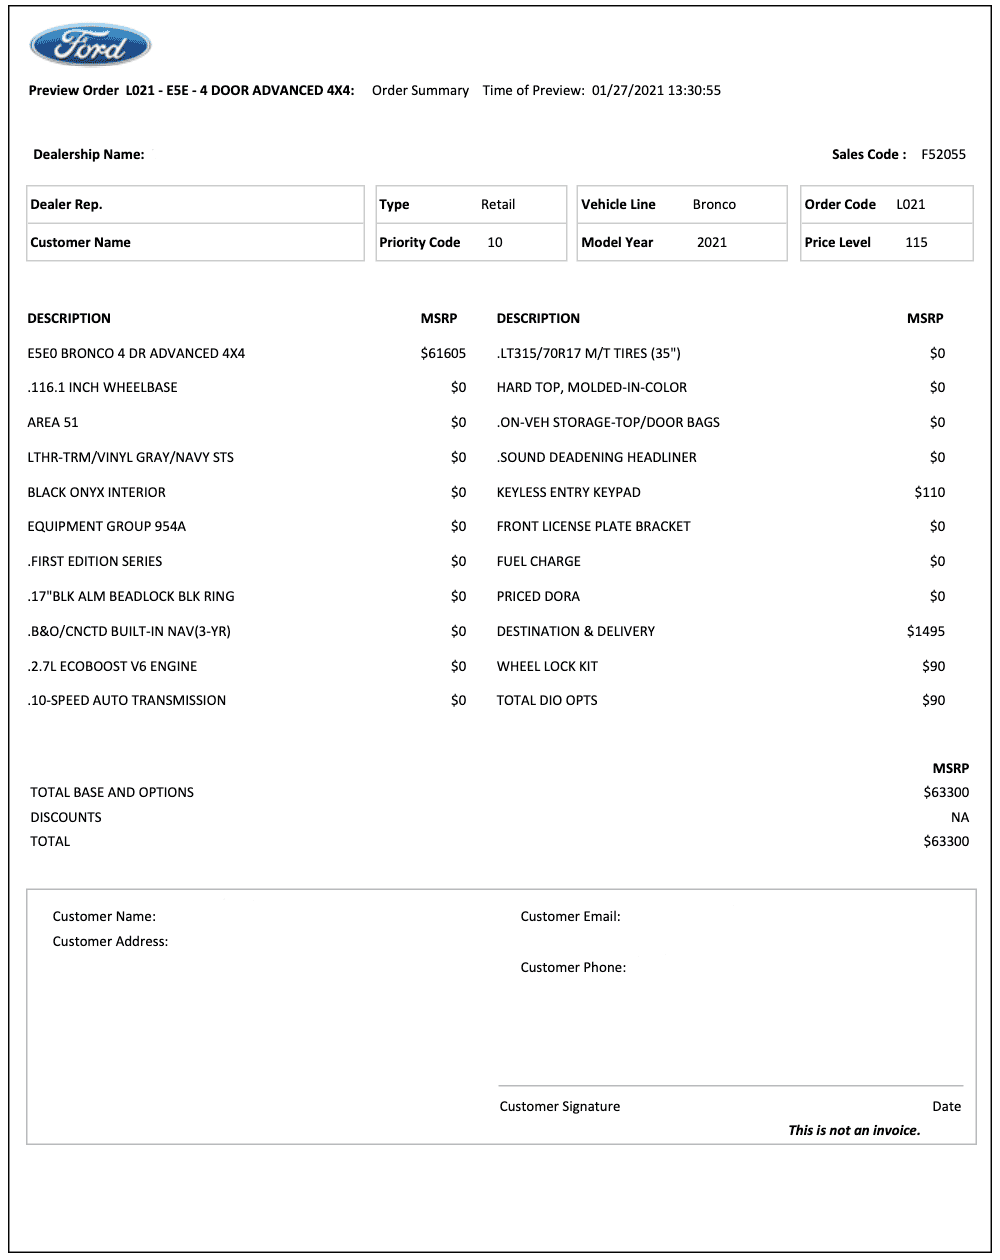Click the KEYLESS ENTRY KEYPAD line
Viewport: 1000px width, 1260px height.
click(569, 492)
